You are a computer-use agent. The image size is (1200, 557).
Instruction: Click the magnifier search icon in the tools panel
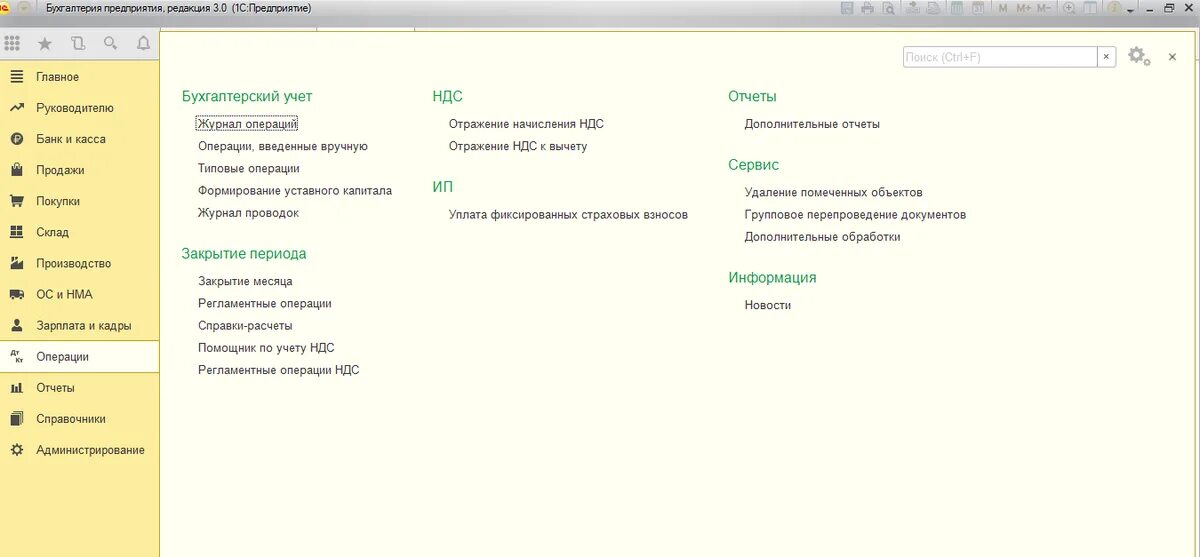(111, 43)
